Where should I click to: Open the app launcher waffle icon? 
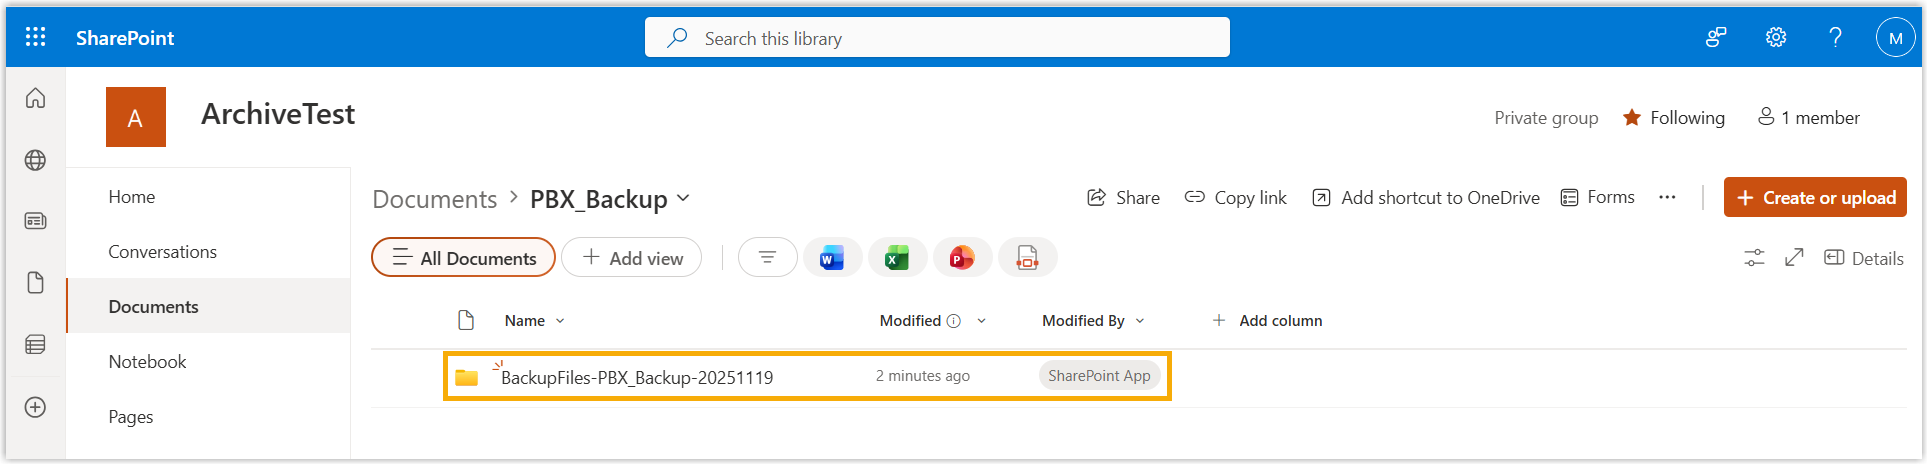pyautogui.click(x=36, y=37)
